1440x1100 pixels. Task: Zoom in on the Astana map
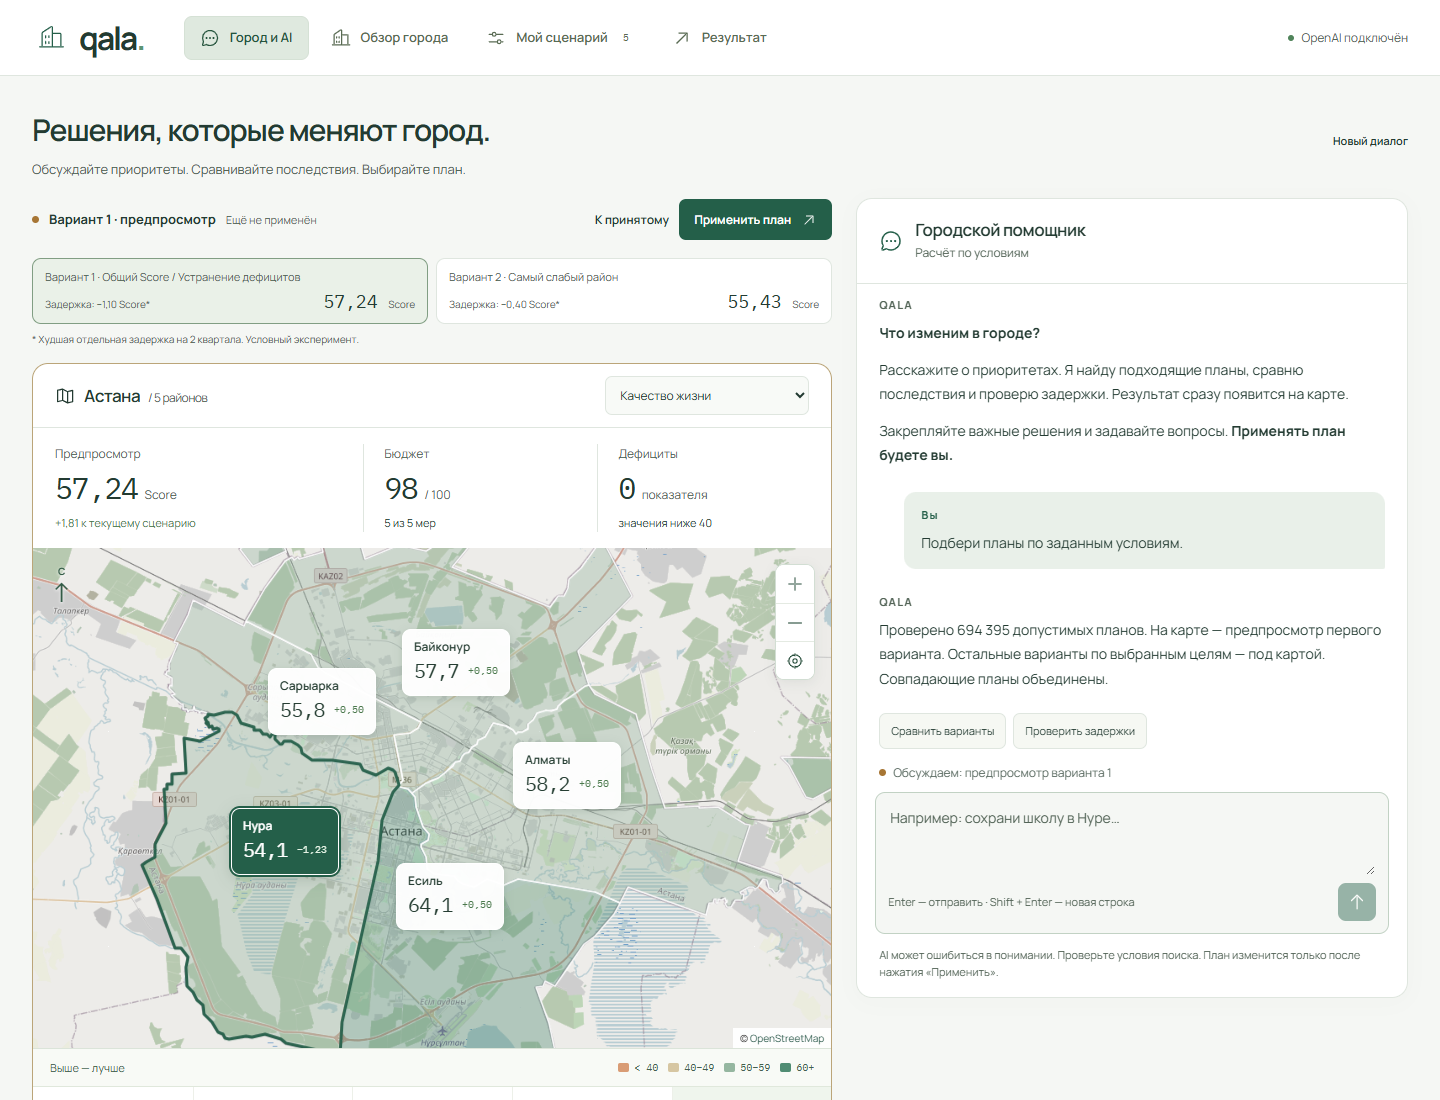(x=795, y=584)
